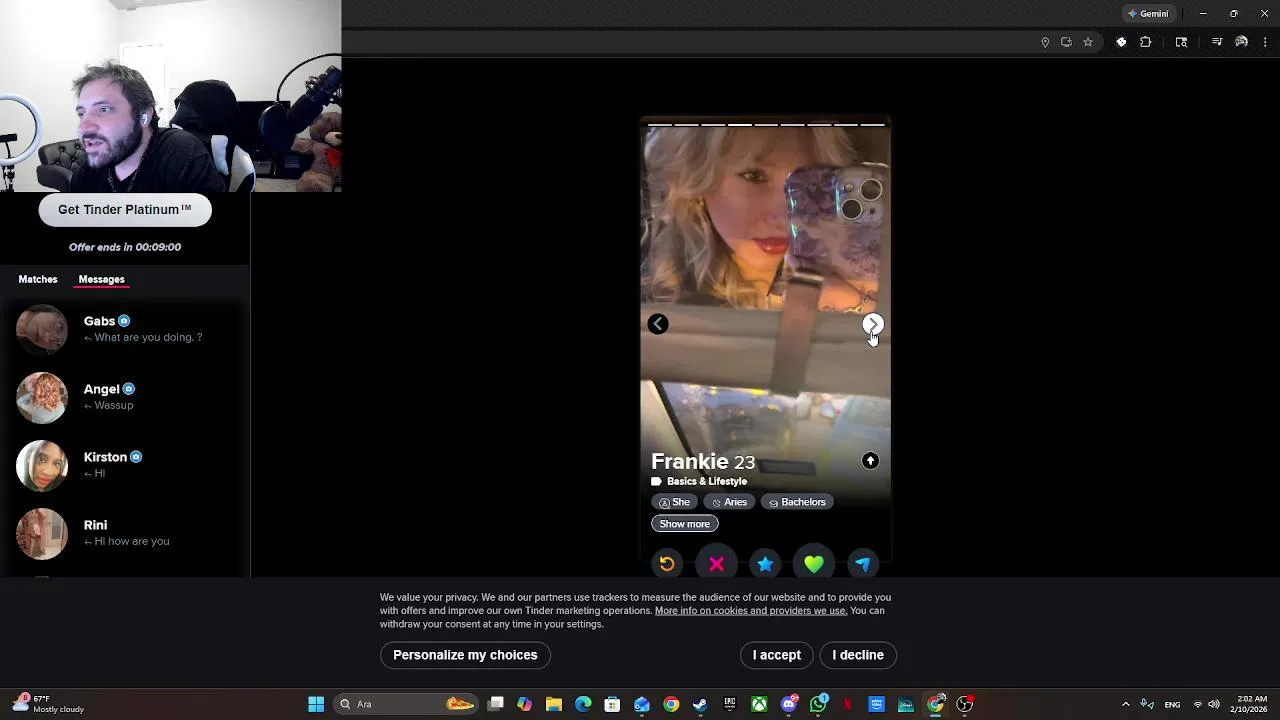Open weather widget showing Mostly cloudy
The height and width of the screenshot is (720, 1280).
50,704
